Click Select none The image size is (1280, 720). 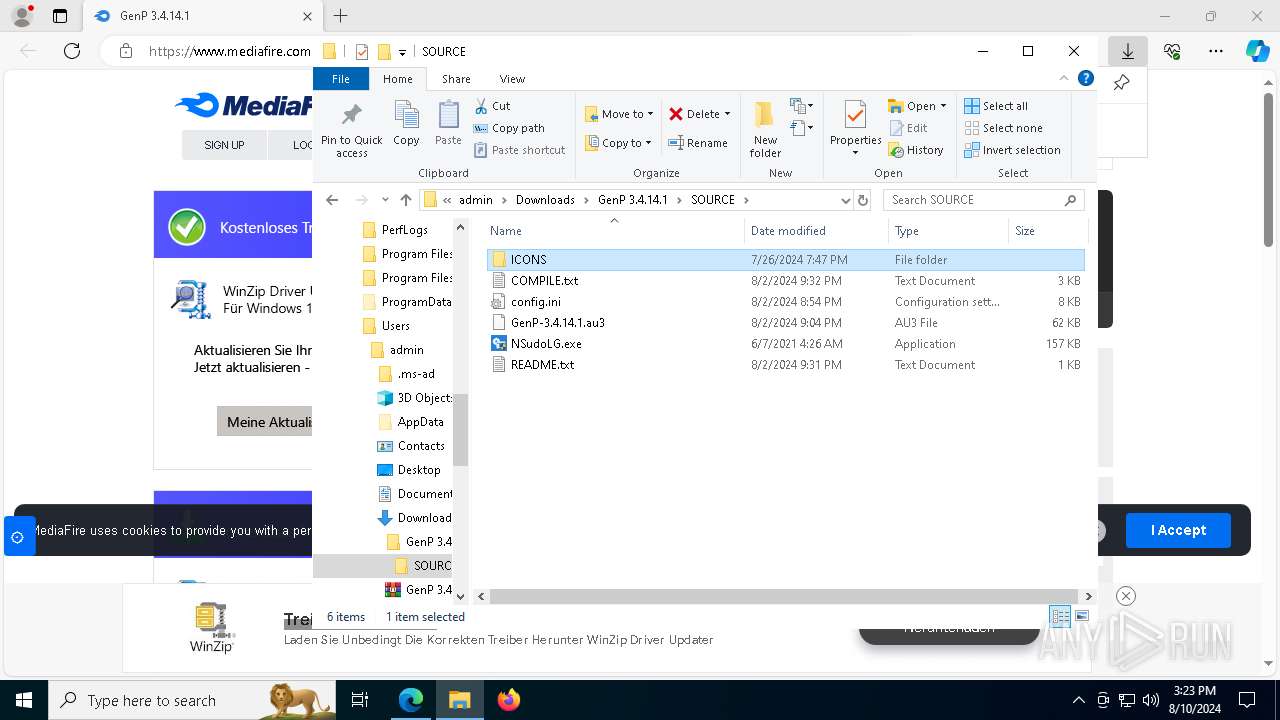click(1003, 128)
